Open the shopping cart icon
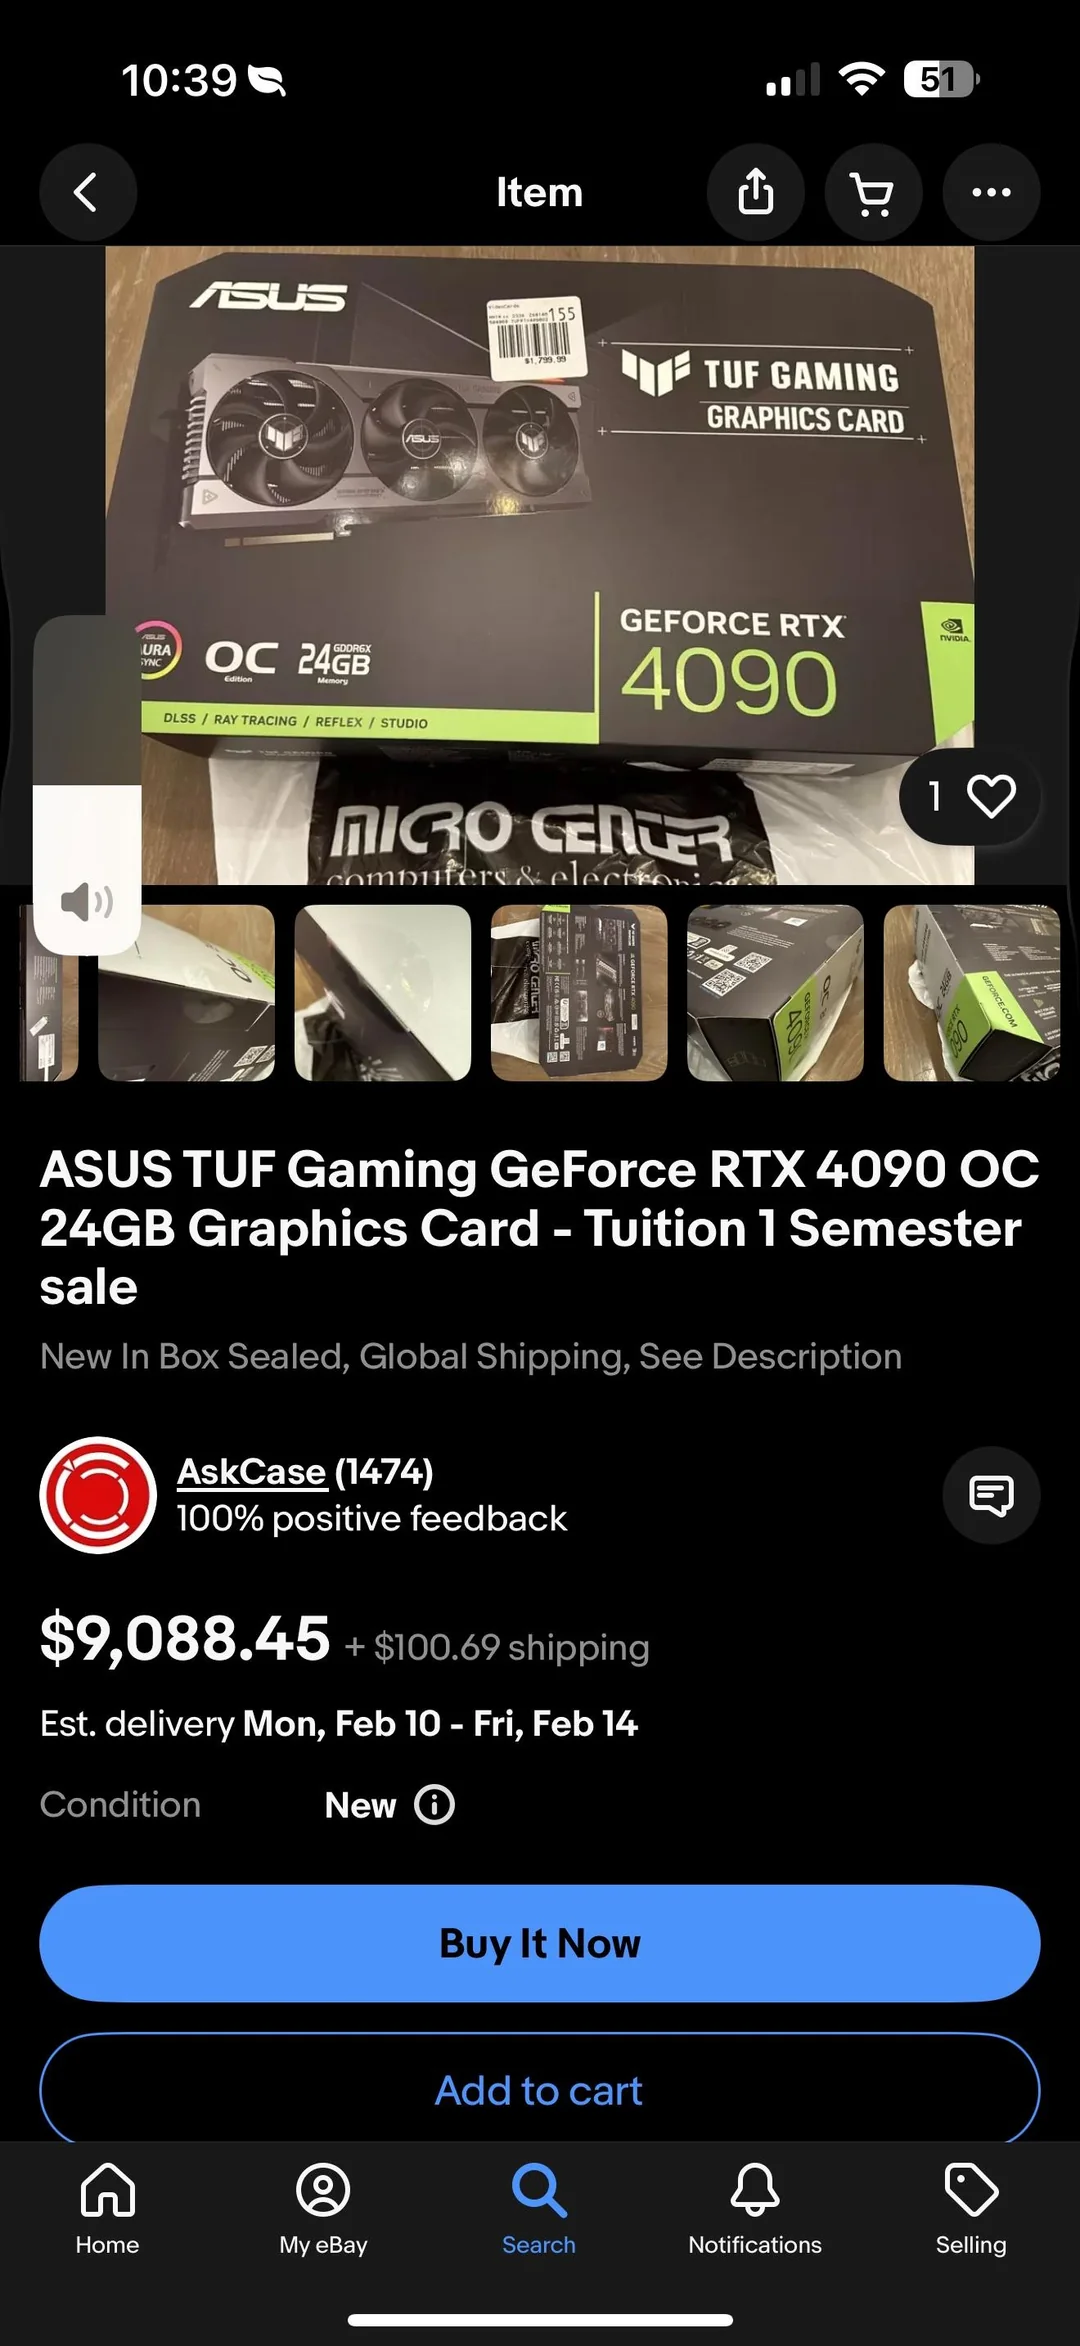Image resolution: width=1080 pixels, height=2346 pixels. [873, 192]
